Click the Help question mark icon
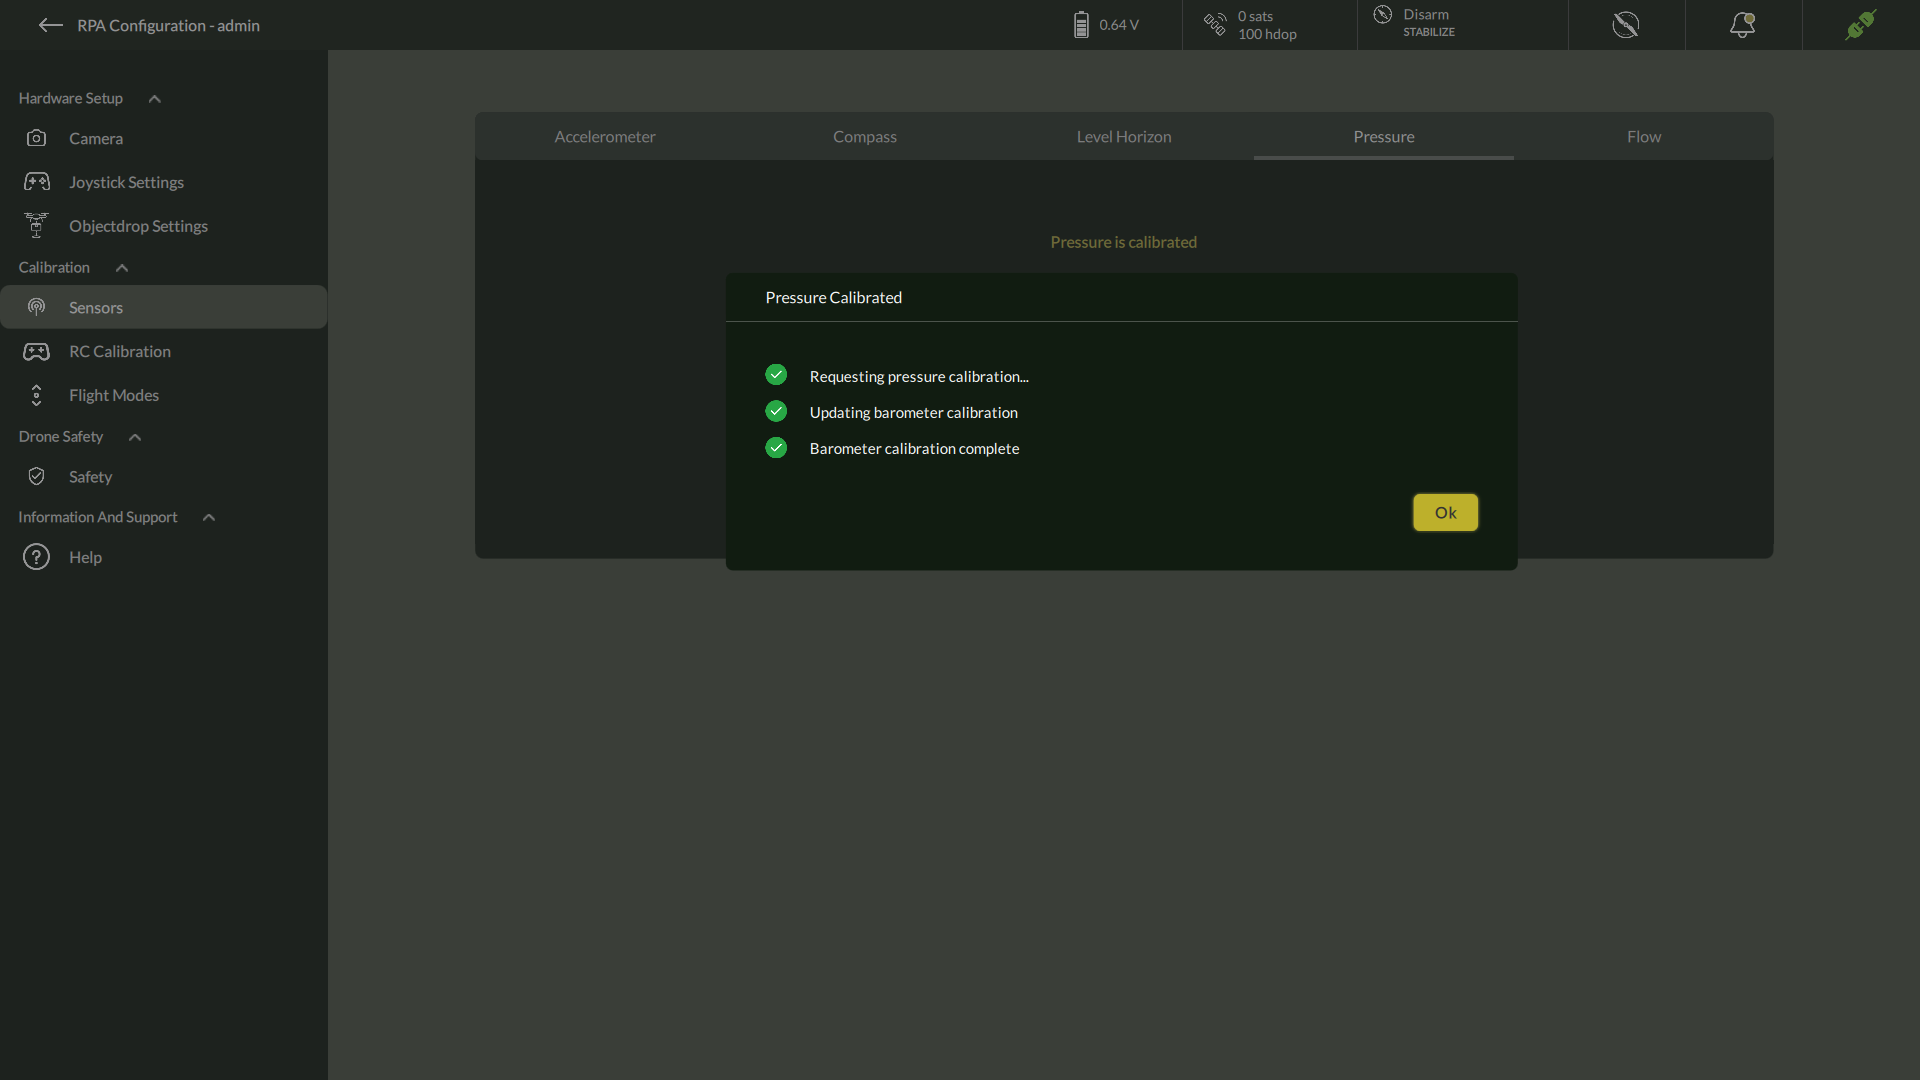Image resolution: width=1920 pixels, height=1080 pixels. [36, 557]
